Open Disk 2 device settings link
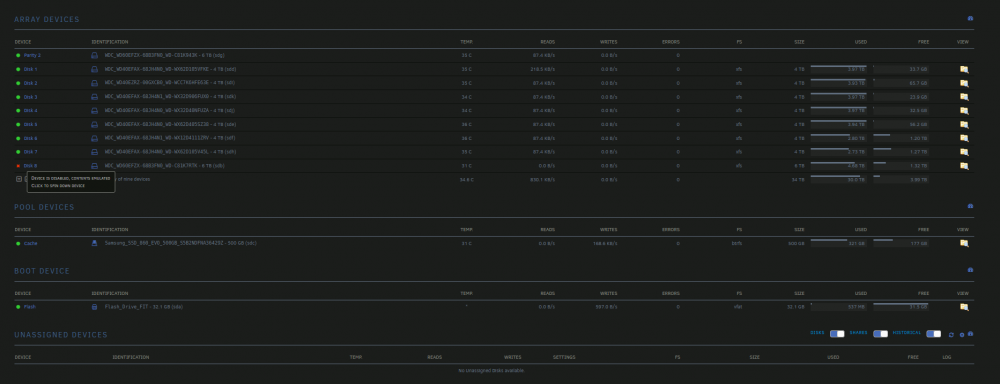Screen dimensions: 1000x384 tap(31, 83)
